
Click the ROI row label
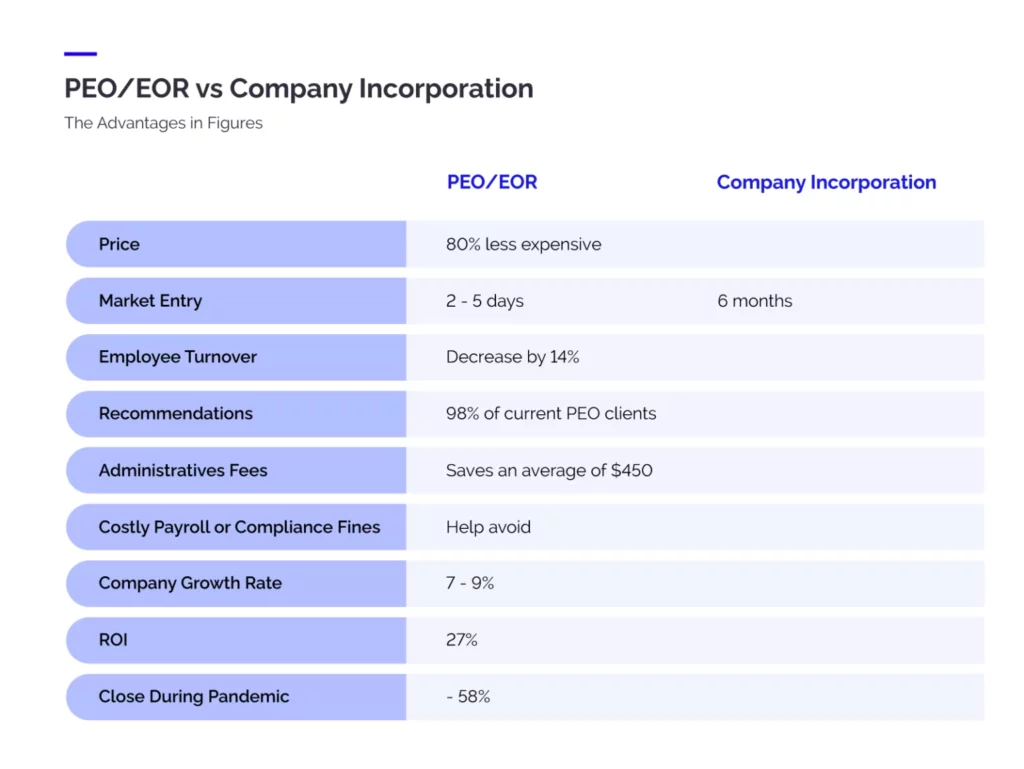click(x=113, y=640)
